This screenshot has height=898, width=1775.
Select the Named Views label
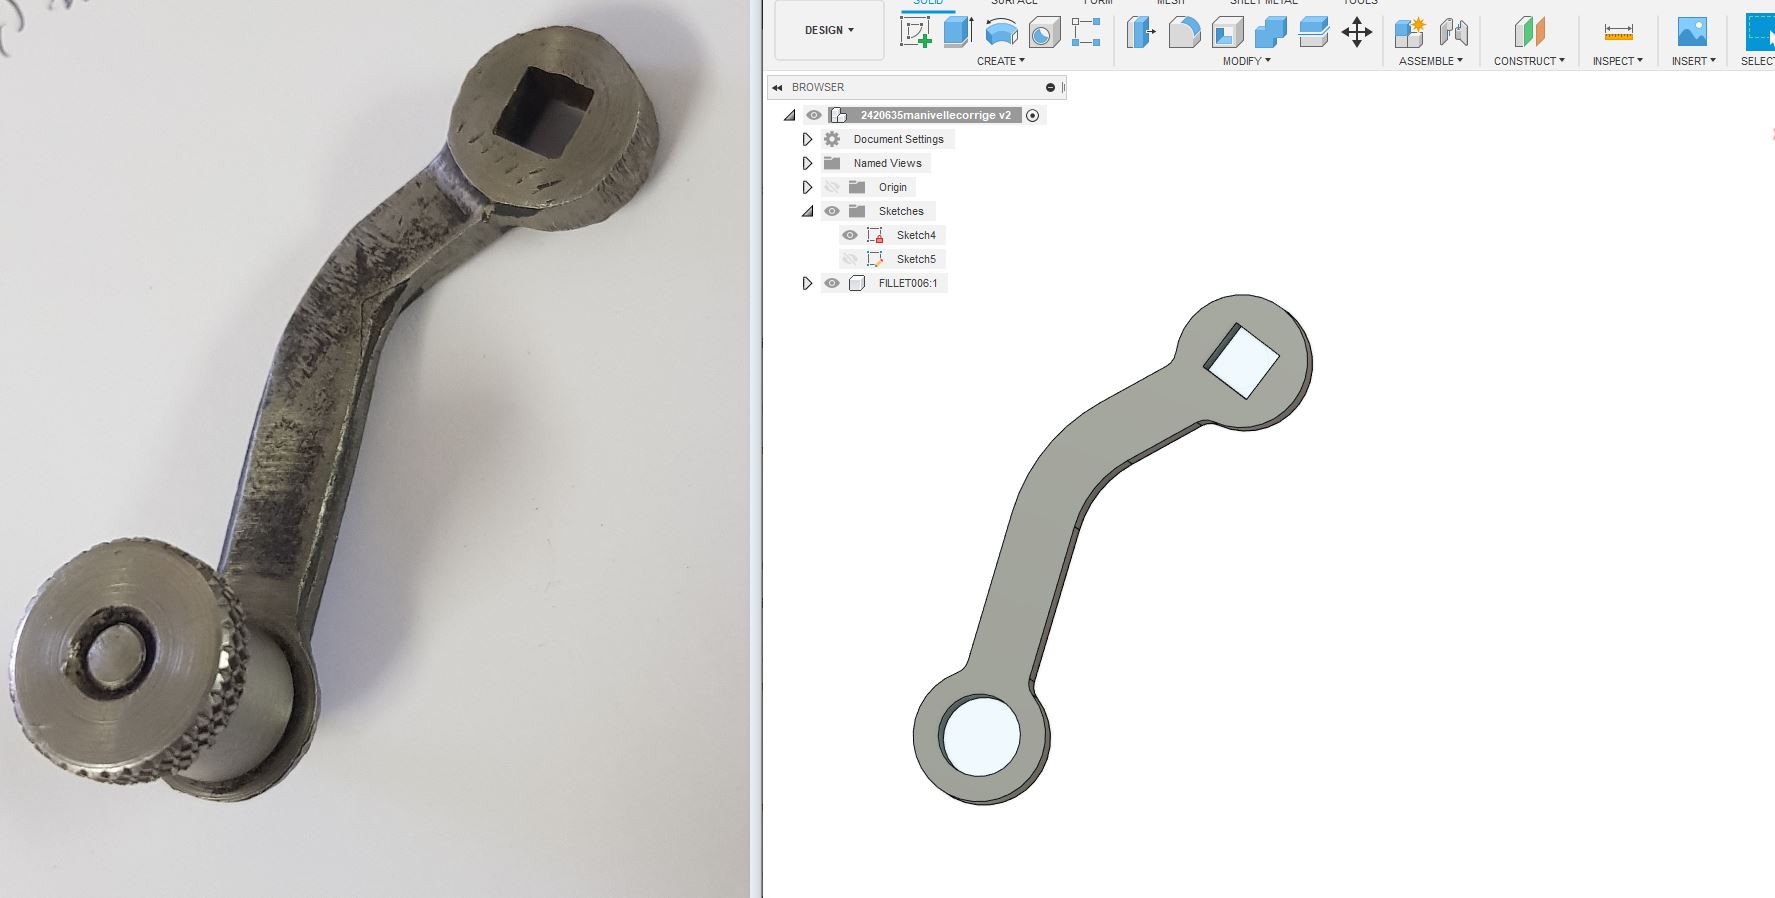point(887,163)
